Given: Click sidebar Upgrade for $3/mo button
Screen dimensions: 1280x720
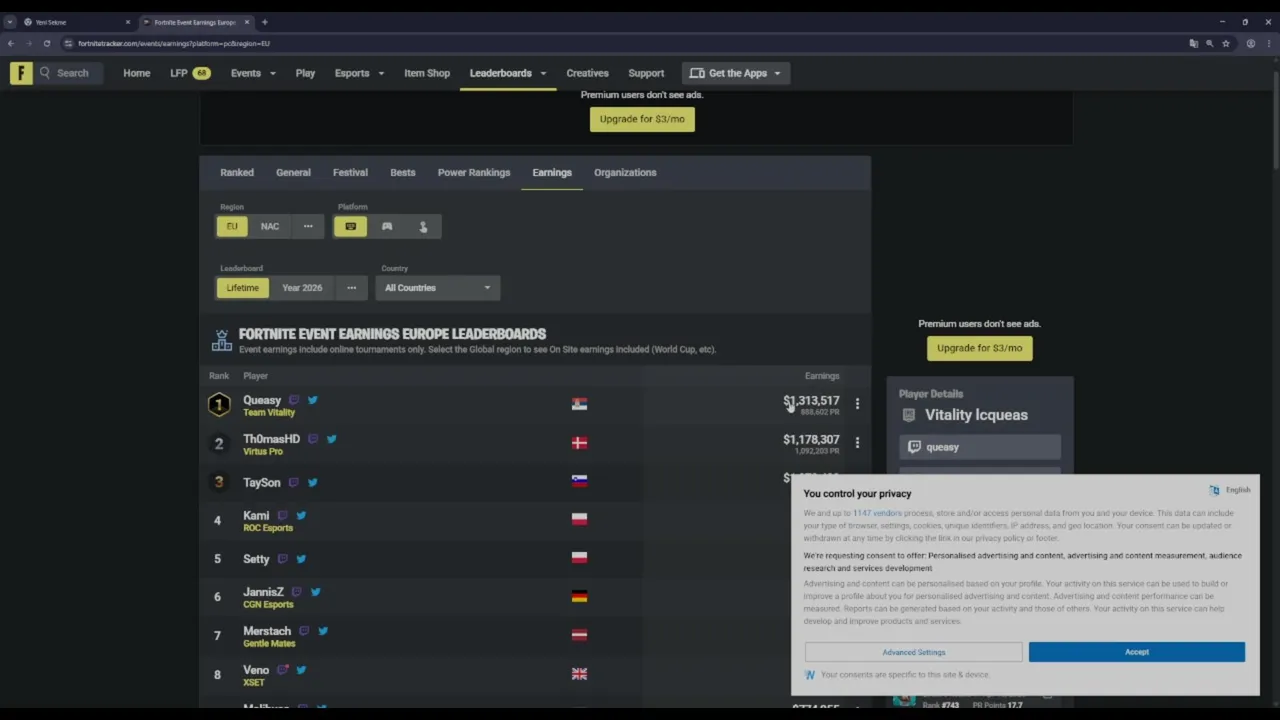Looking at the screenshot, I should [979, 348].
